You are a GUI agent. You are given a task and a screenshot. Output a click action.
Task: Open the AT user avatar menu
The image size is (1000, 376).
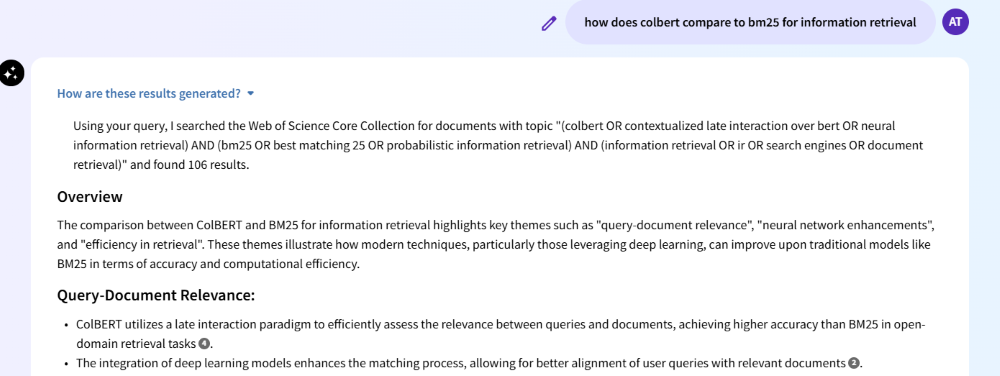click(x=955, y=22)
